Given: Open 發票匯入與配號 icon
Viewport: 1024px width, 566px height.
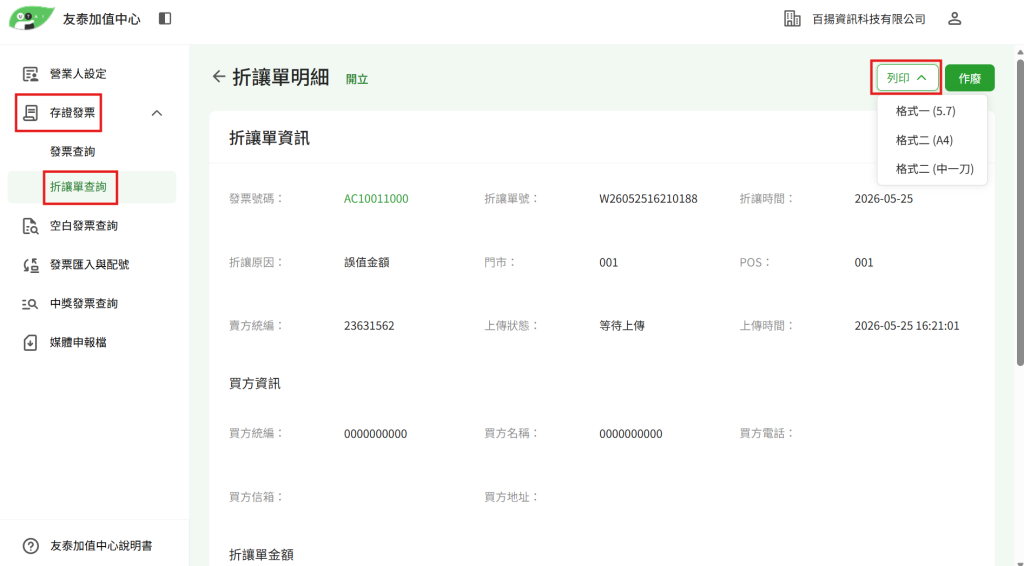Looking at the screenshot, I should tap(30, 264).
